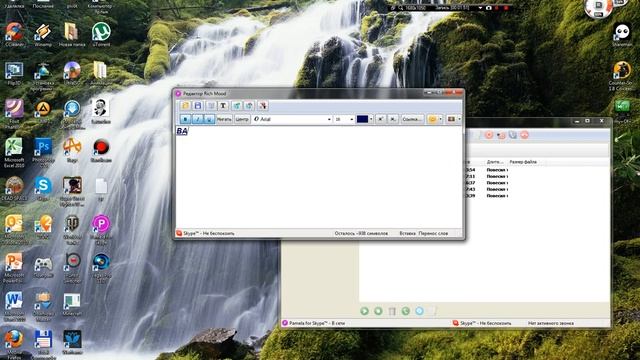640x360 pixels.
Task: Click the phone handset icon in Pamela toolbar
Action: click(x=513, y=135)
